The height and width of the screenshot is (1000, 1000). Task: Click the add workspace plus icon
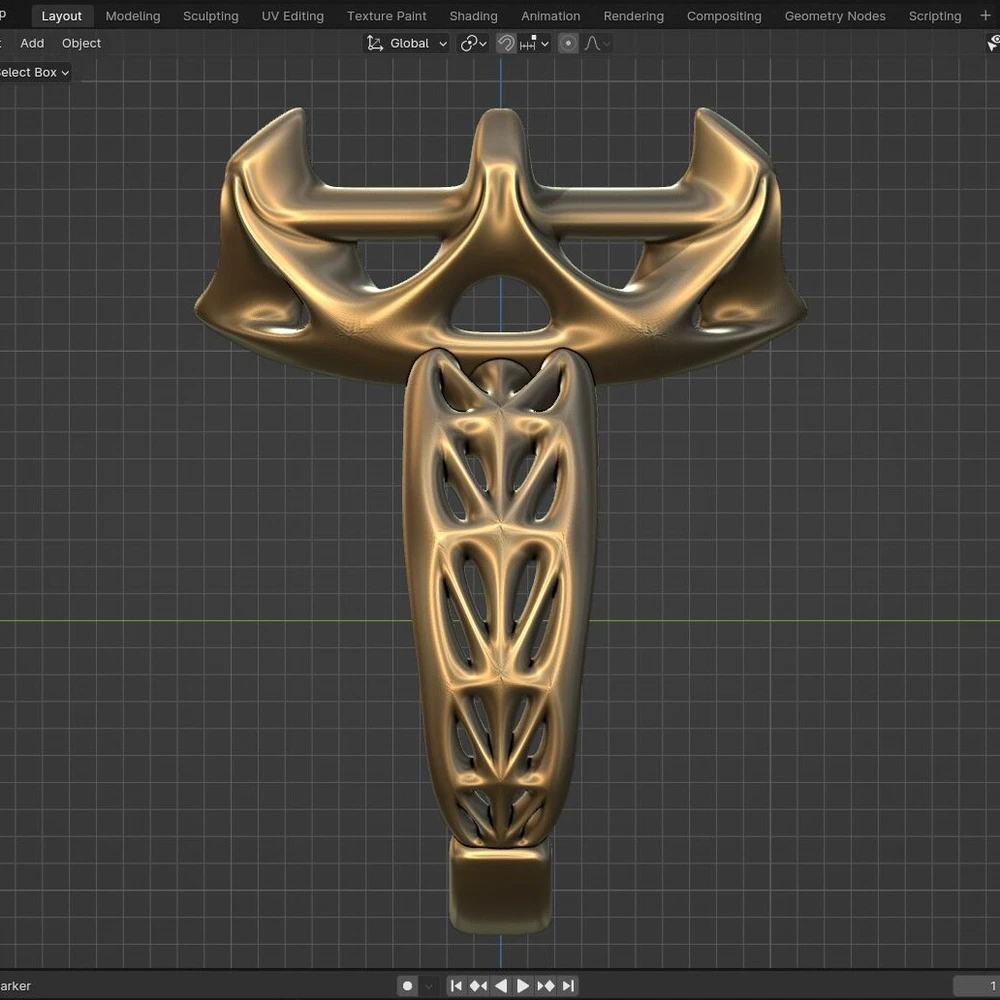985,15
